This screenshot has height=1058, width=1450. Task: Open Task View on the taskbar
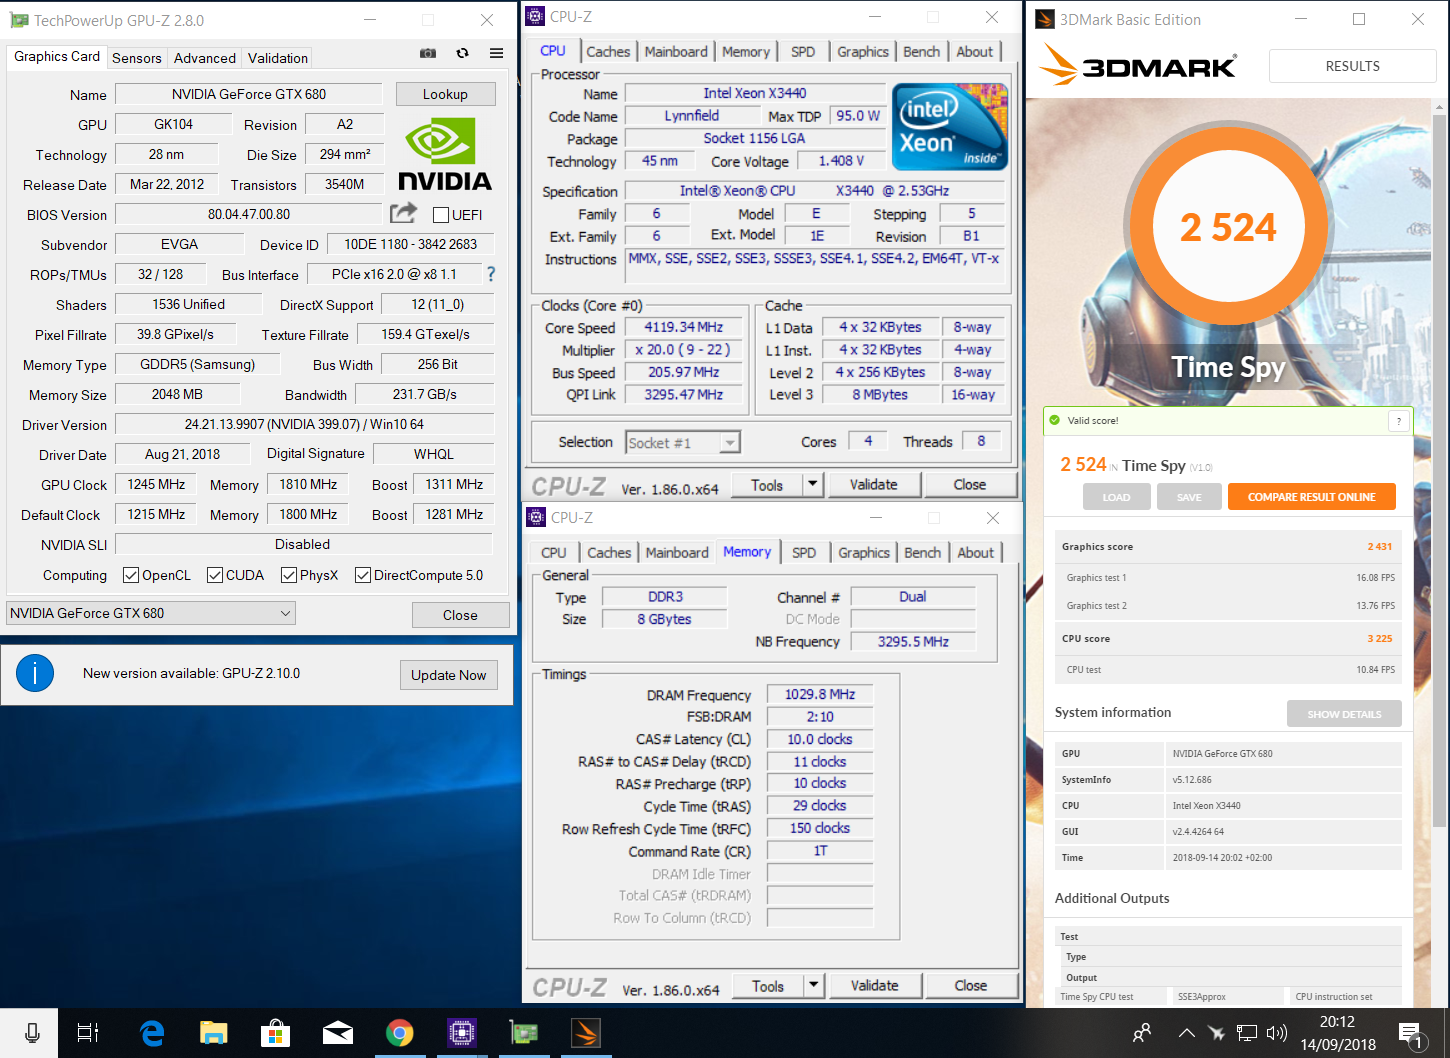88,1033
